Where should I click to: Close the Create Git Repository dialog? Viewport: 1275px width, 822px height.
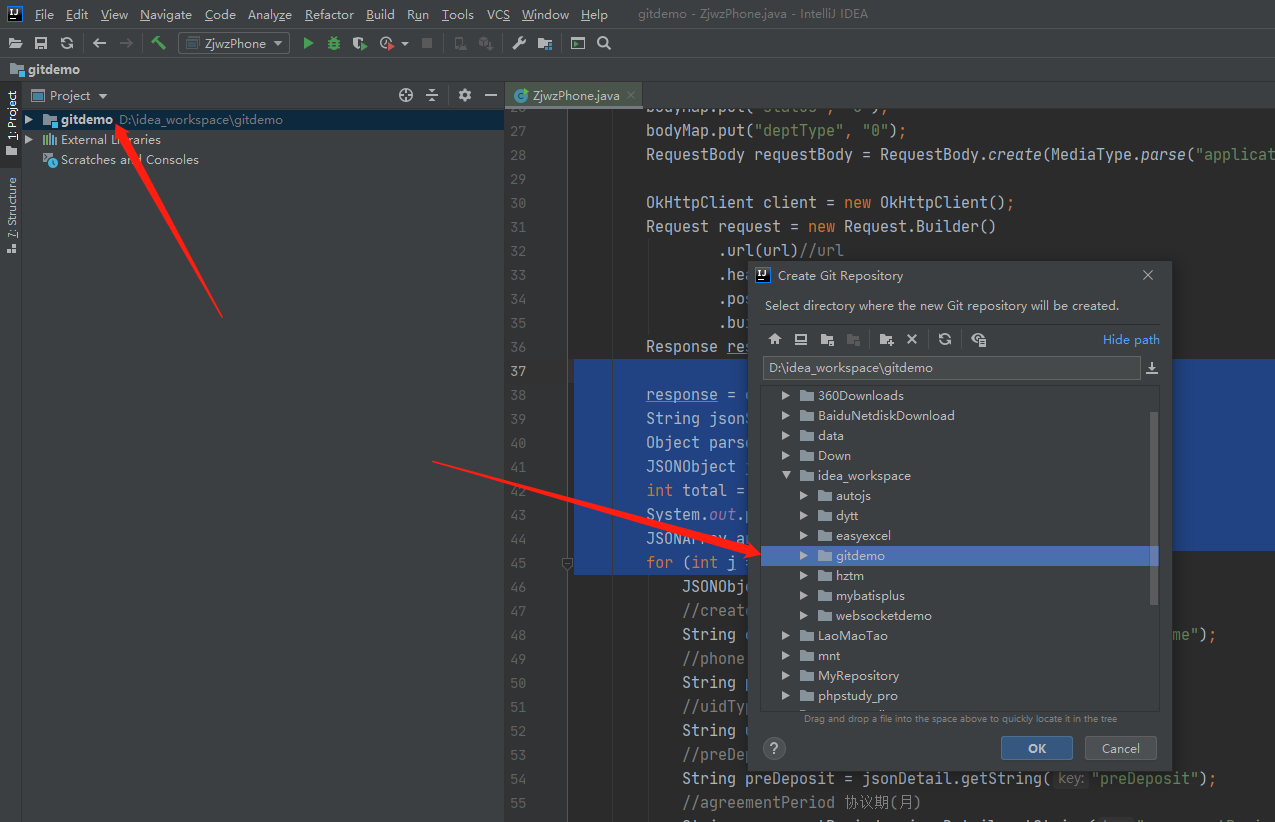1148,275
